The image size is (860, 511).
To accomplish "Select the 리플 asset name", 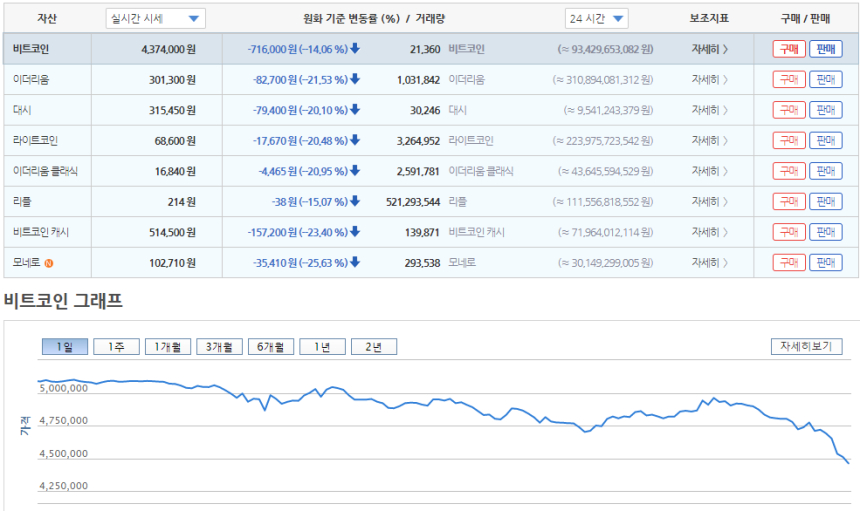I will pyautogui.click(x=22, y=202).
